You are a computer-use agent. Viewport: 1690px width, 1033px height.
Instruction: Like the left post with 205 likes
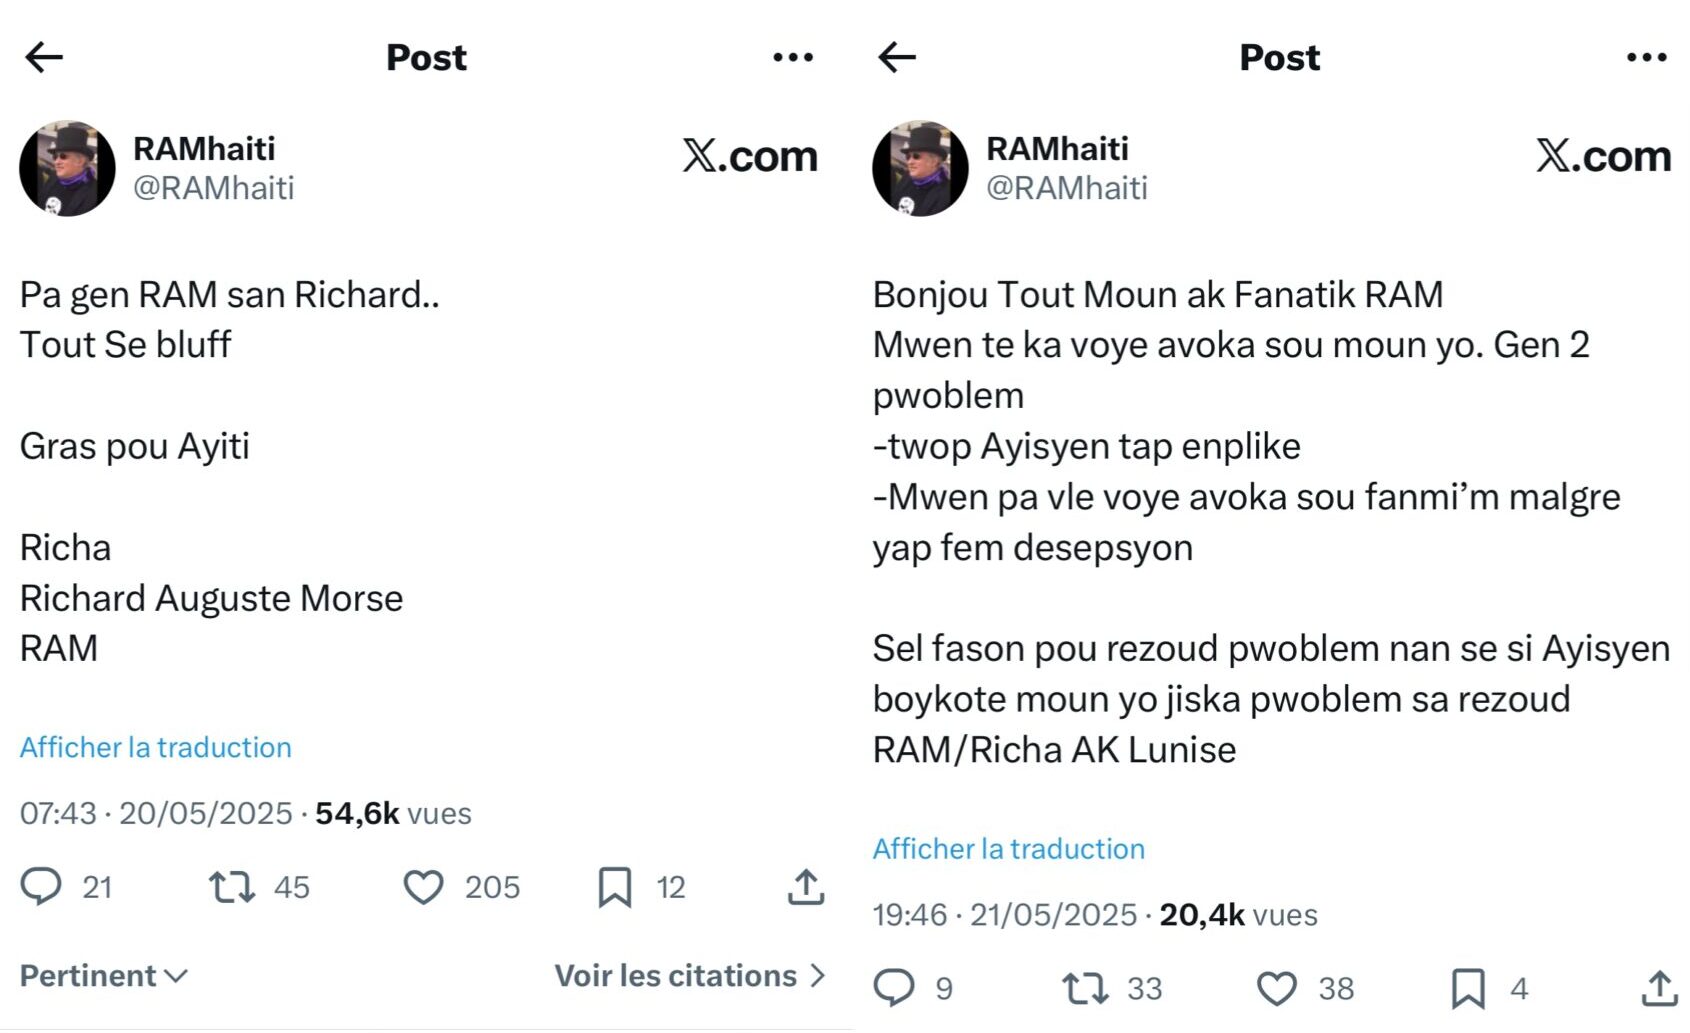[425, 886]
